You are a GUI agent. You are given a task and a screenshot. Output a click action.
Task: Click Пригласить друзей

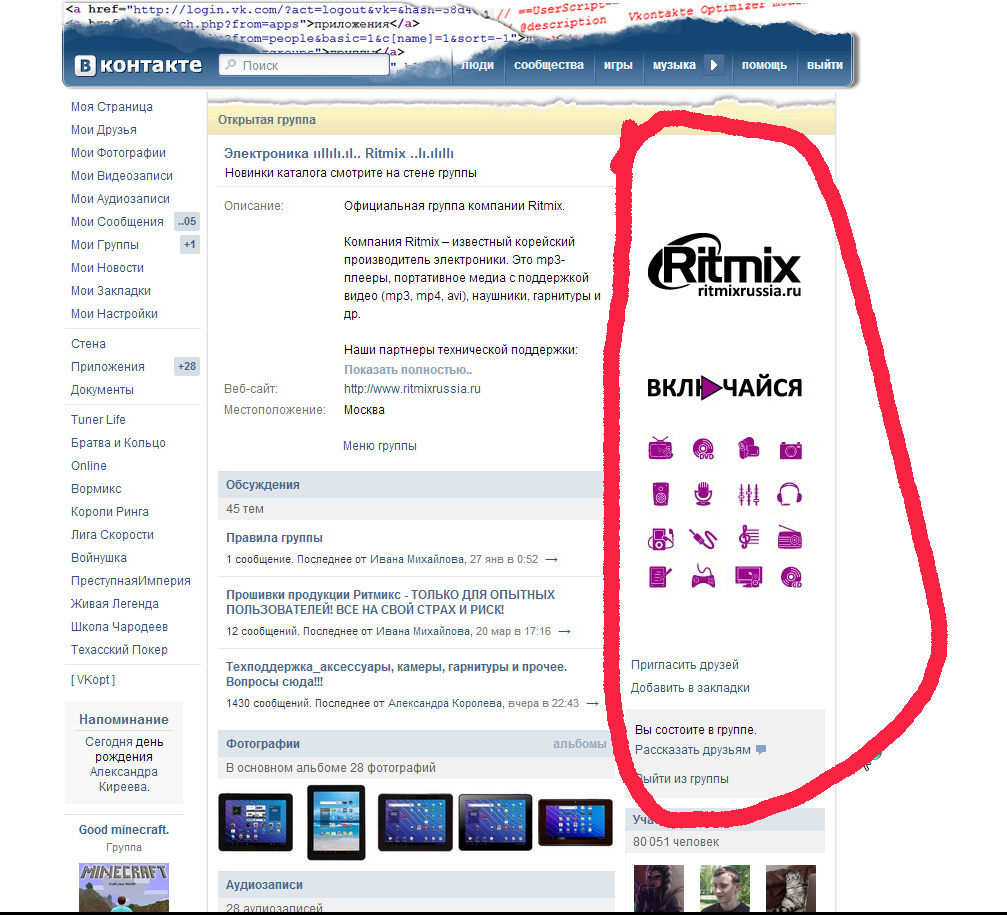(x=685, y=665)
